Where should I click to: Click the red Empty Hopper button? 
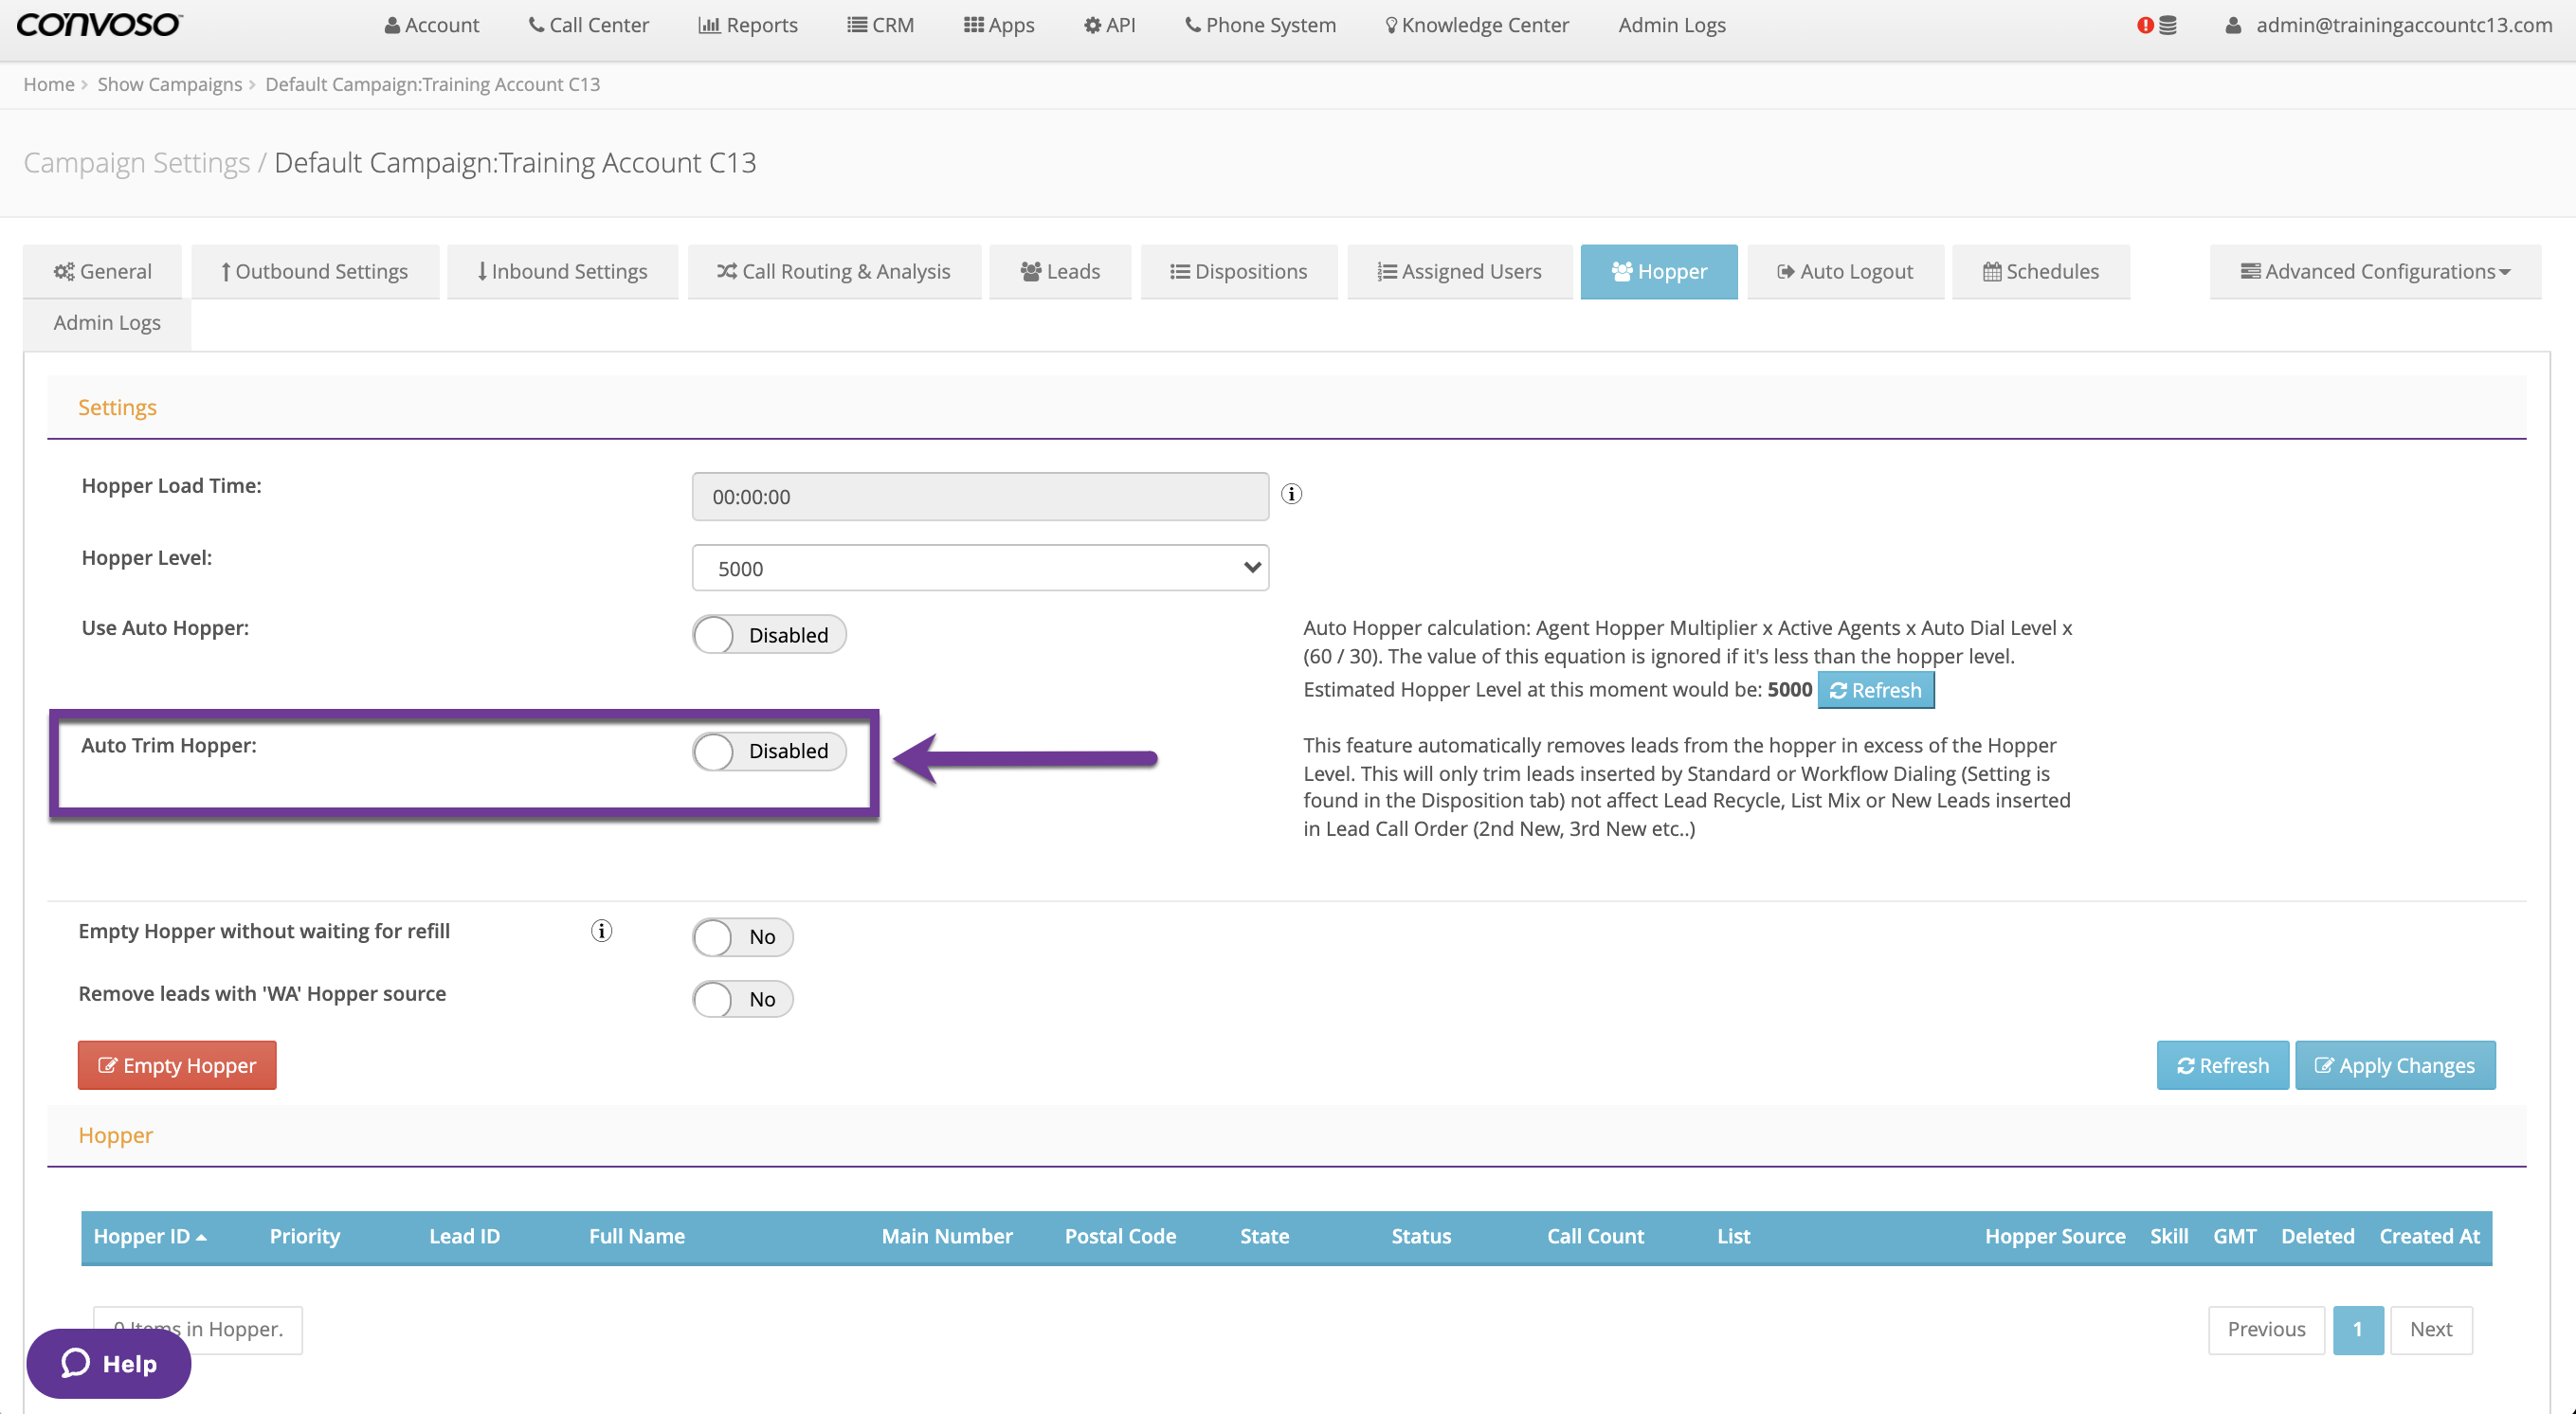(177, 1065)
